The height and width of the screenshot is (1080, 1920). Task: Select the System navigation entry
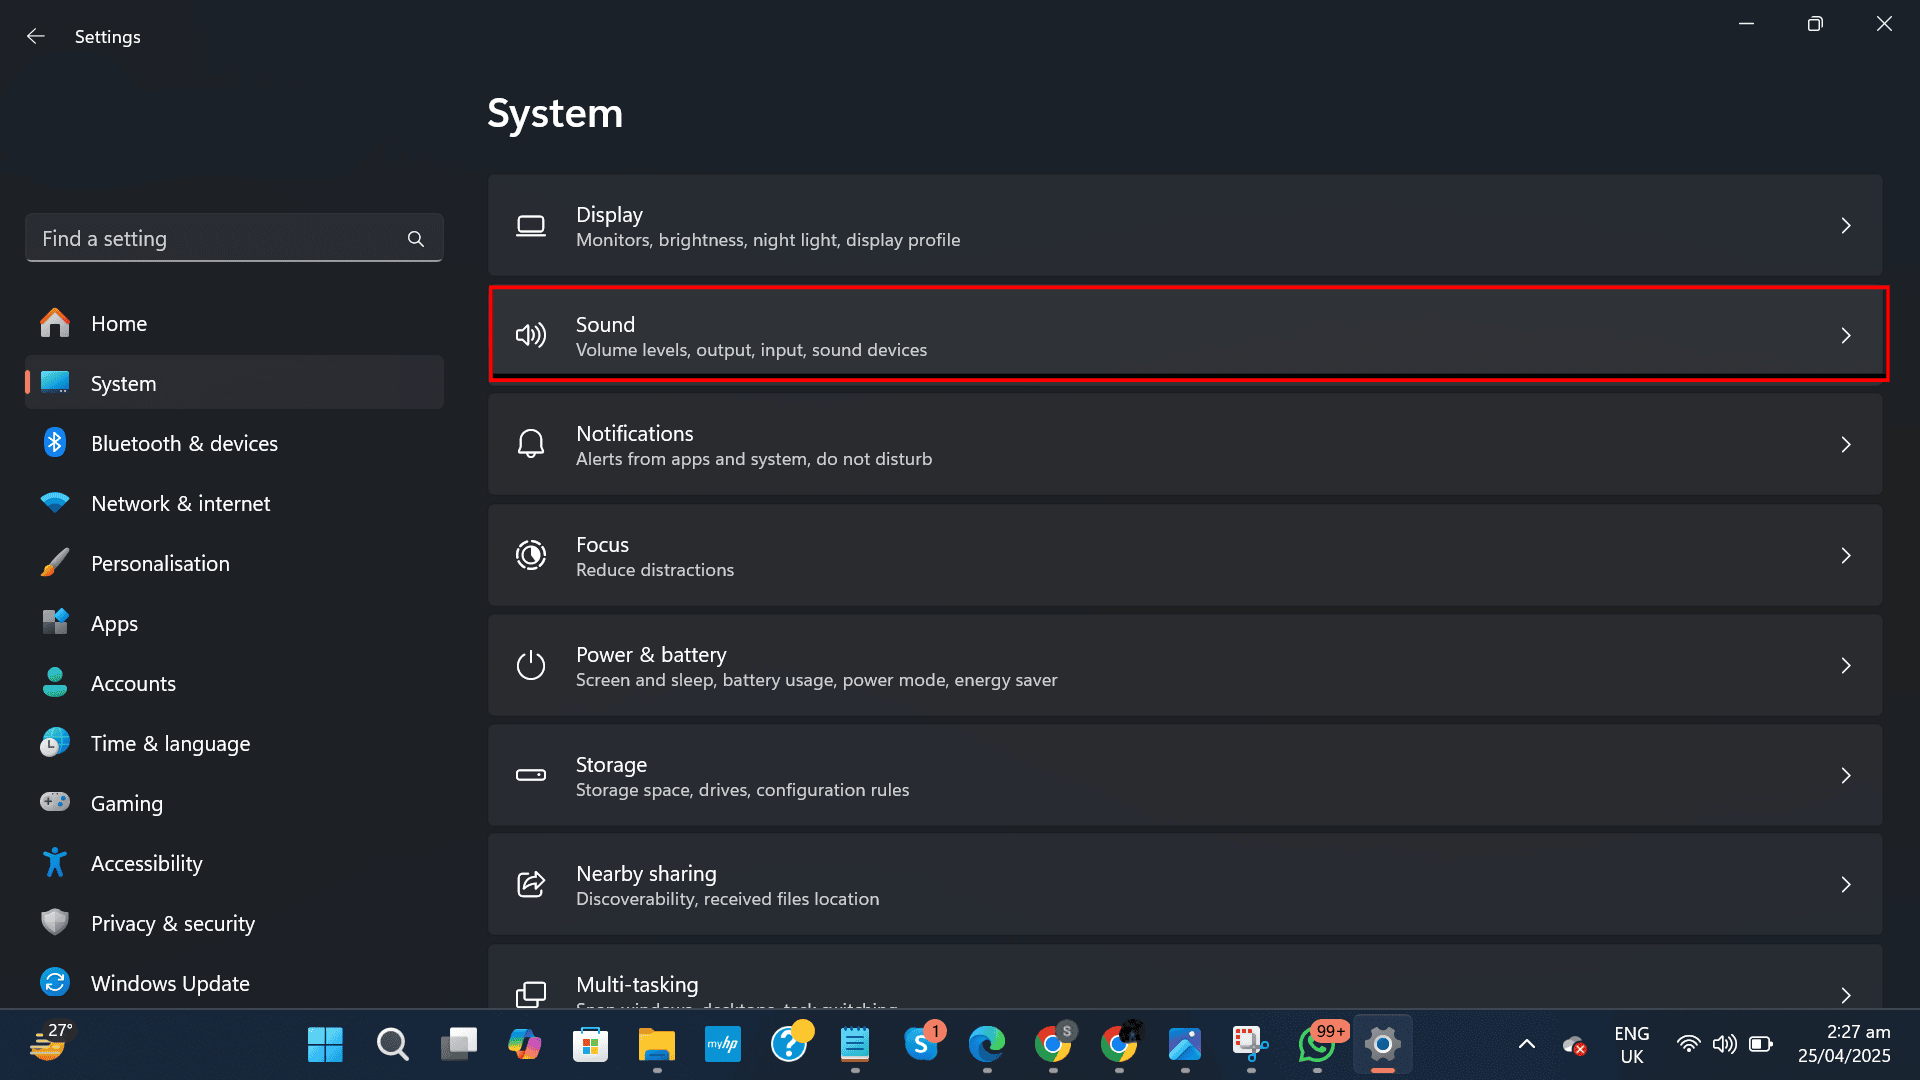(123, 383)
